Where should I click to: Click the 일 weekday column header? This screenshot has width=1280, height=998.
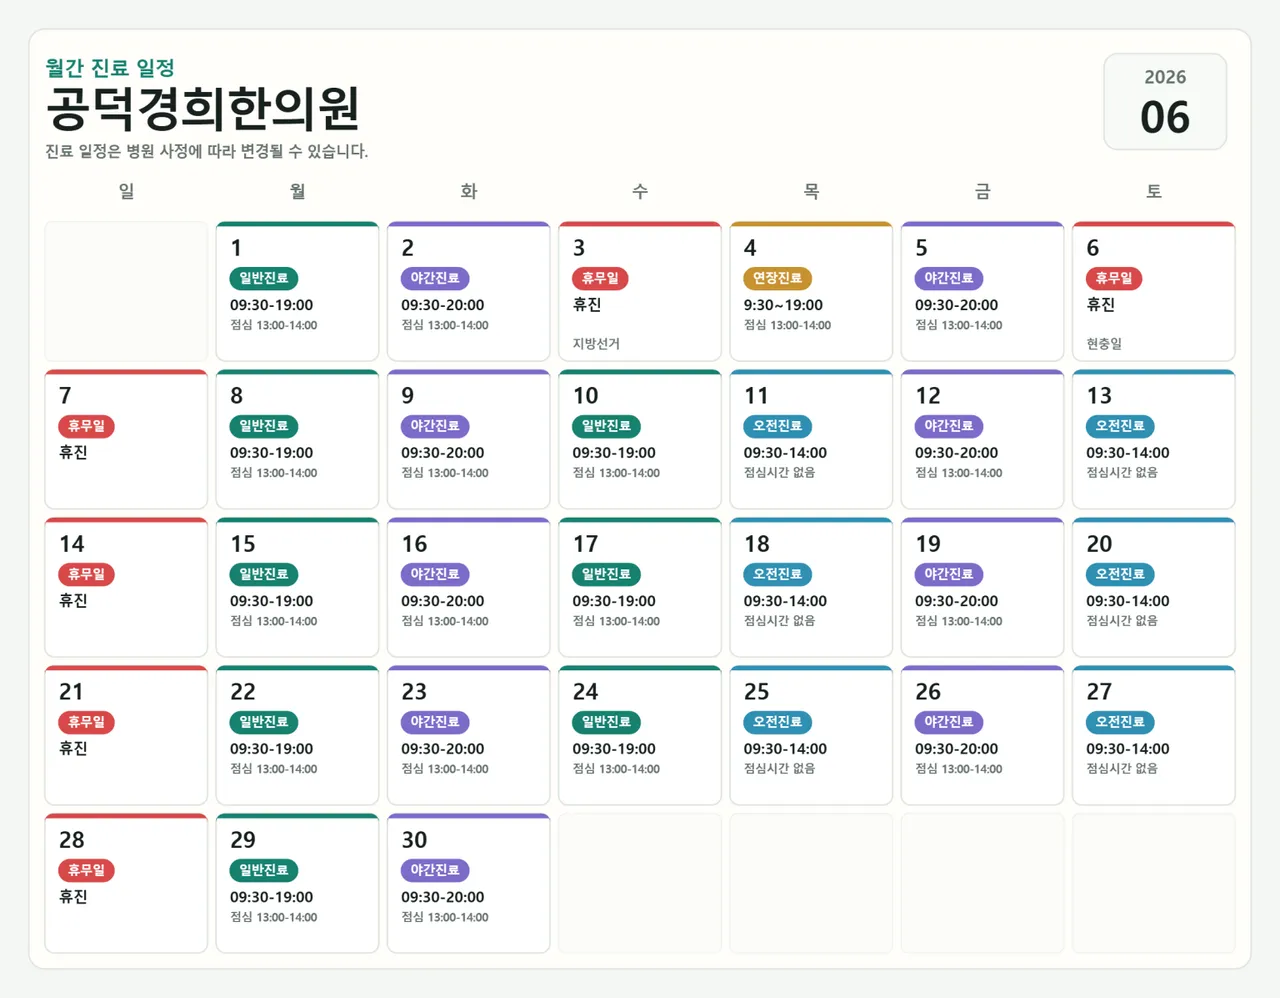126,191
